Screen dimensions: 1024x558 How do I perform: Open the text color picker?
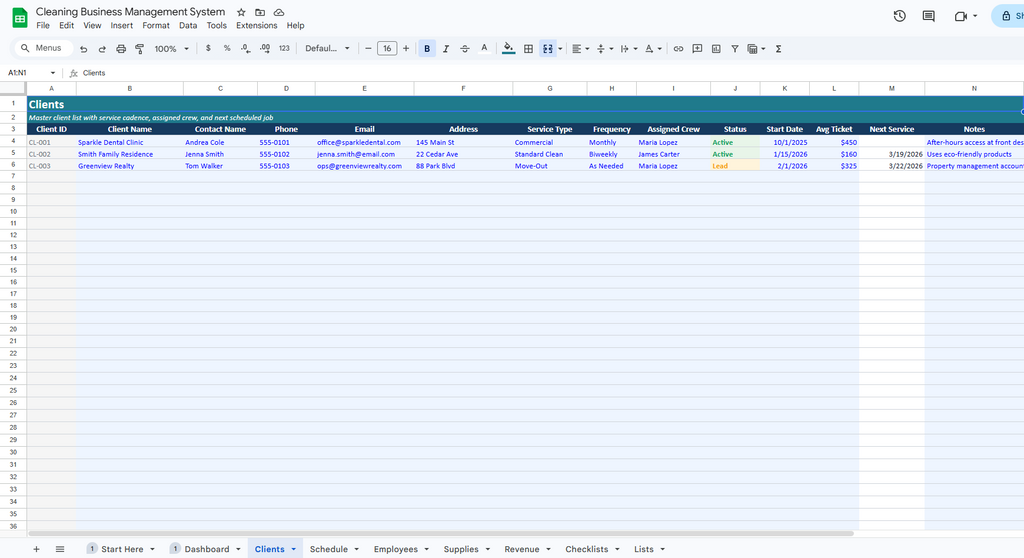pos(484,48)
